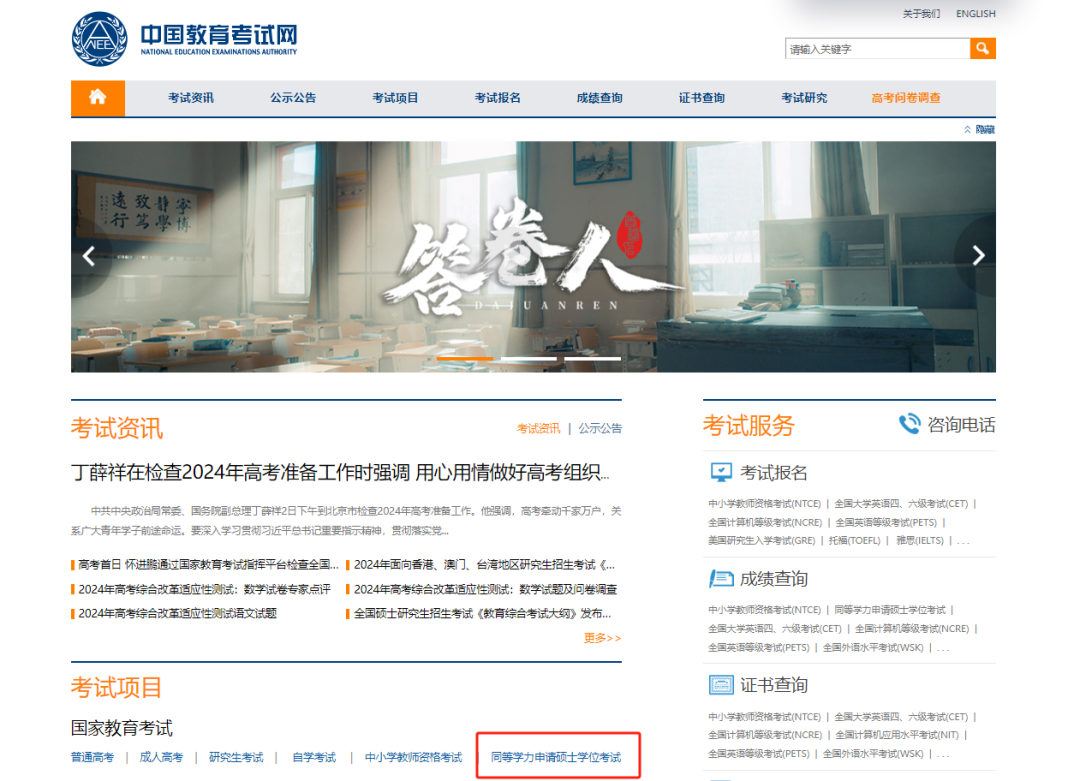1080x781 pixels.
Task: Open 雅思(IELTS) registration link
Action: coord(920,541)
